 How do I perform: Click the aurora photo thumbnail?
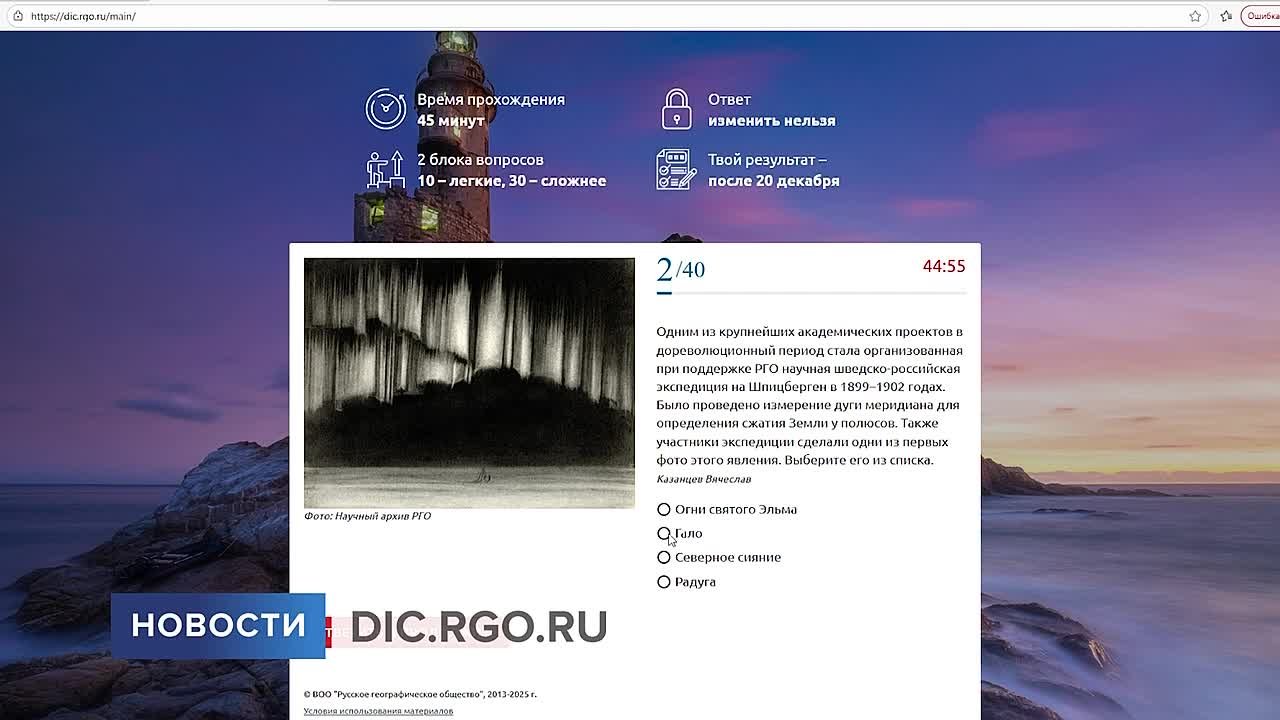pyautogui.click(x=469, y=383)
